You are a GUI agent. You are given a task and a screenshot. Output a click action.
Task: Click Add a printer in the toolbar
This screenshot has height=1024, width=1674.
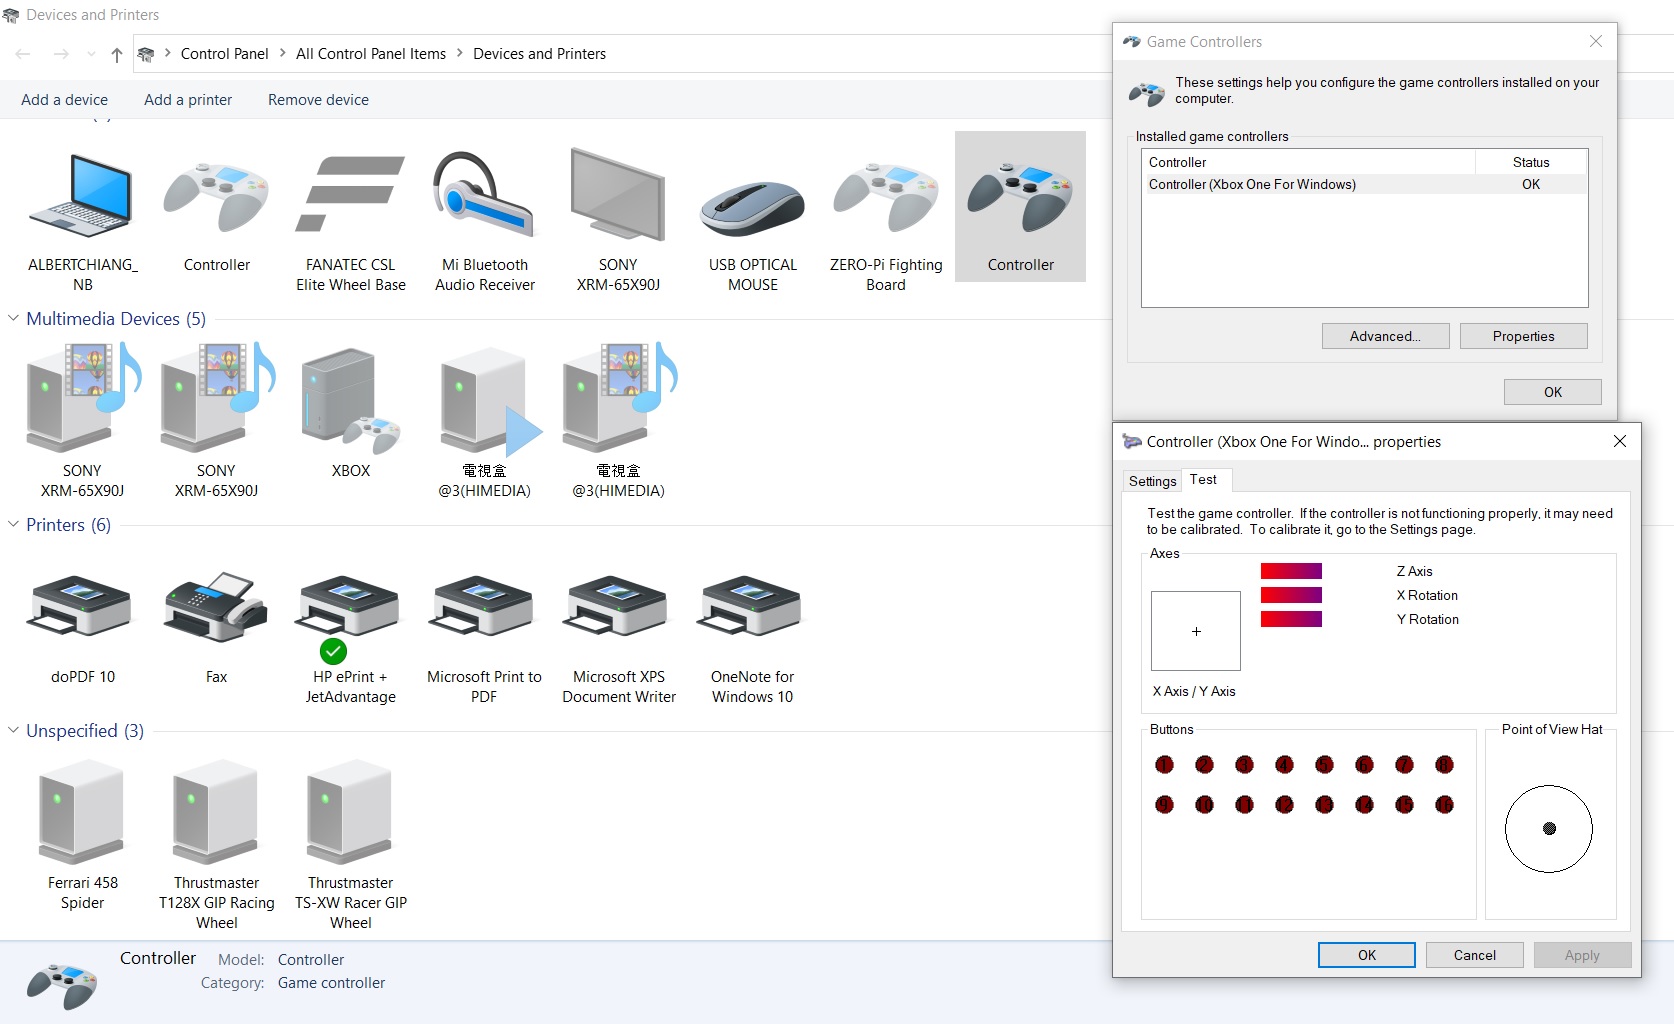tap(188, 100)
